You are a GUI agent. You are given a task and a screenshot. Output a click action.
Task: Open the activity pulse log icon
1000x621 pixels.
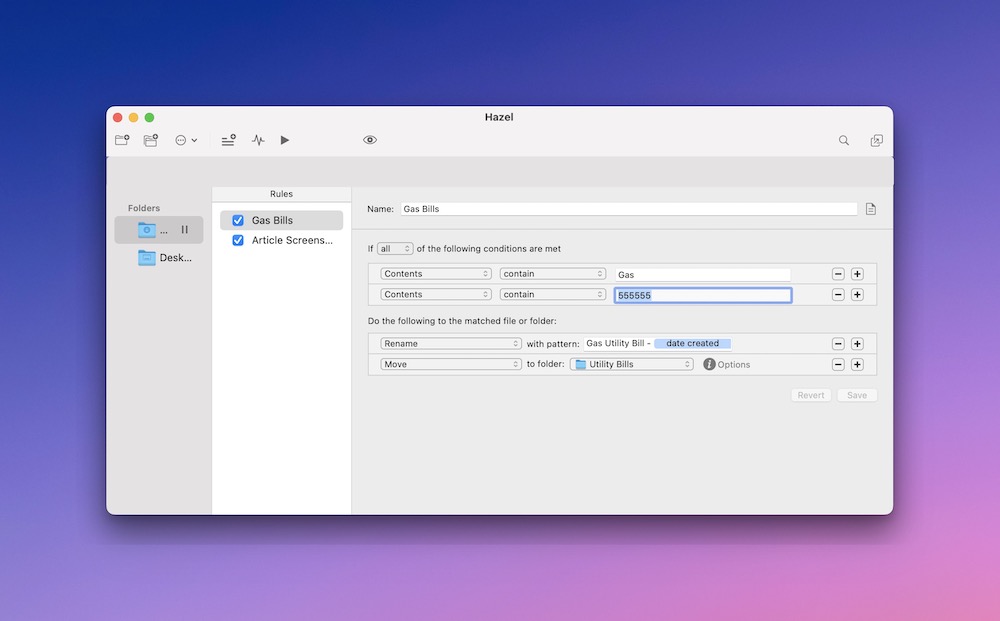click(x=258, y=140)
